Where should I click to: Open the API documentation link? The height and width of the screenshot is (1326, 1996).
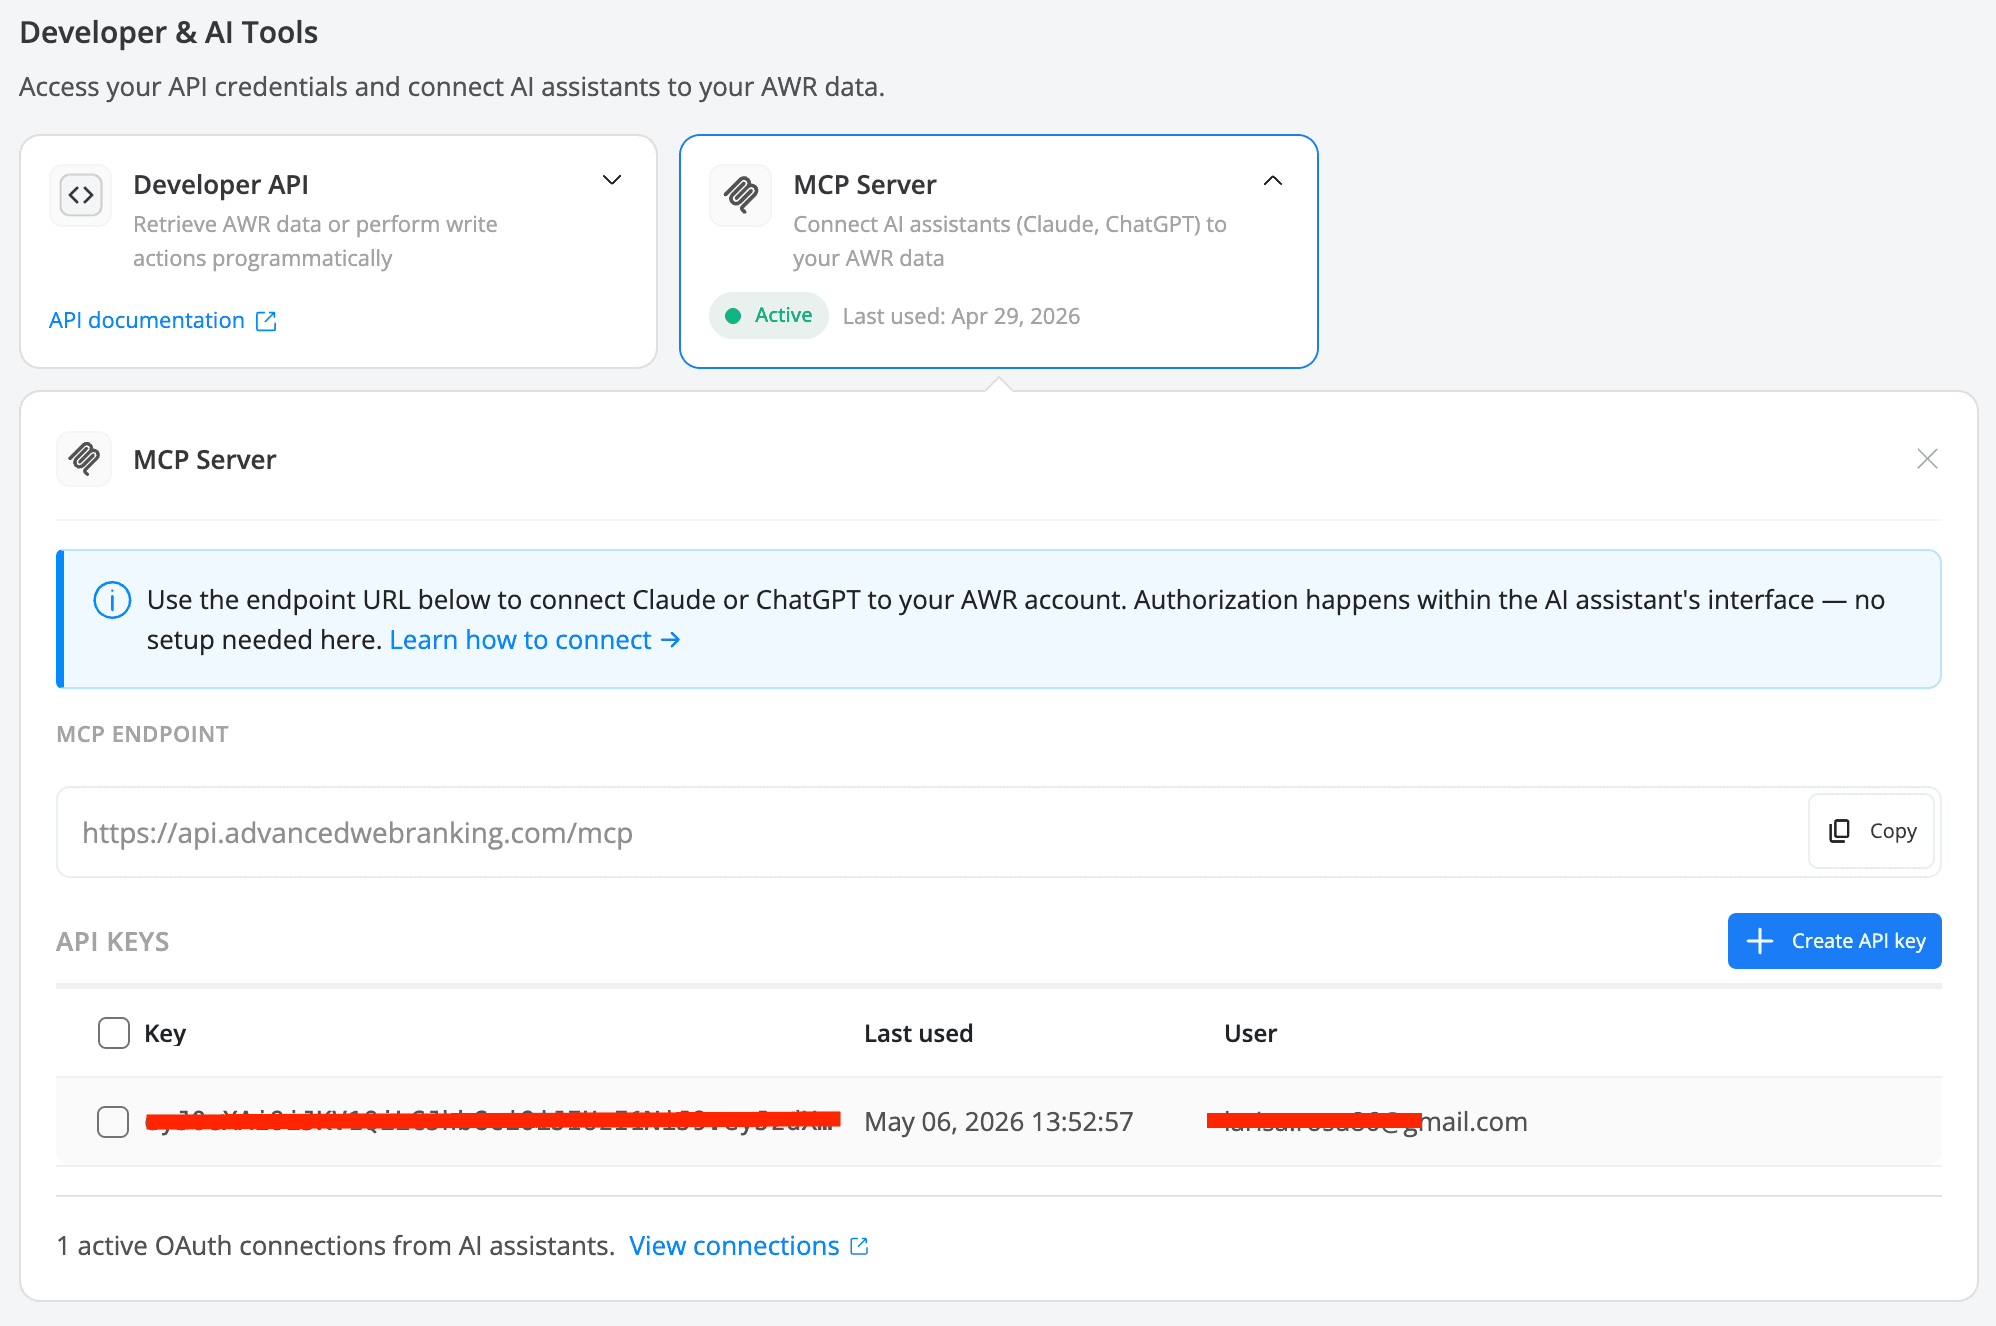[147, 320]
